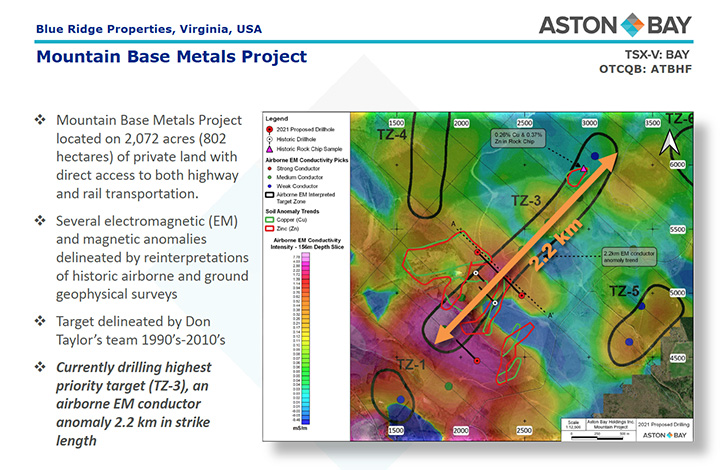Image resolution: width=725 pixels, height=470 pixels.
Task: Click the blue dot for Weak Conductor
Action: (x=270, y=186)
